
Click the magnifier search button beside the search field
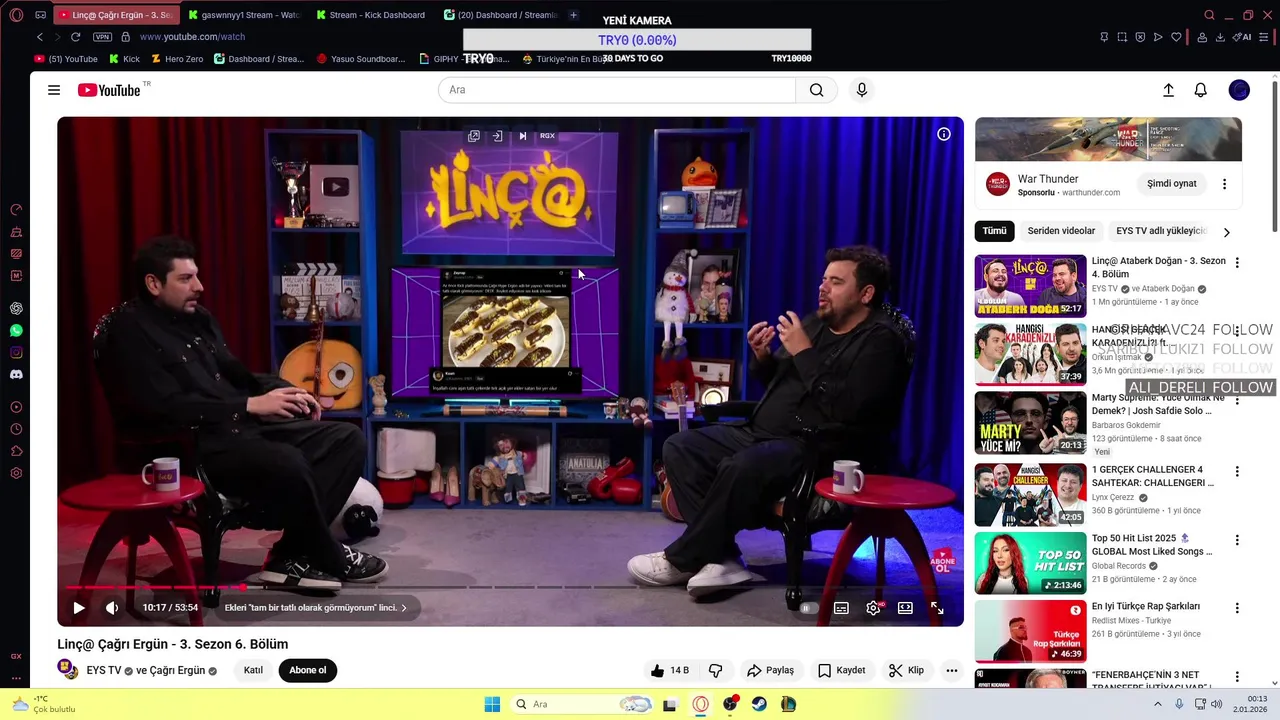point(817,90)
